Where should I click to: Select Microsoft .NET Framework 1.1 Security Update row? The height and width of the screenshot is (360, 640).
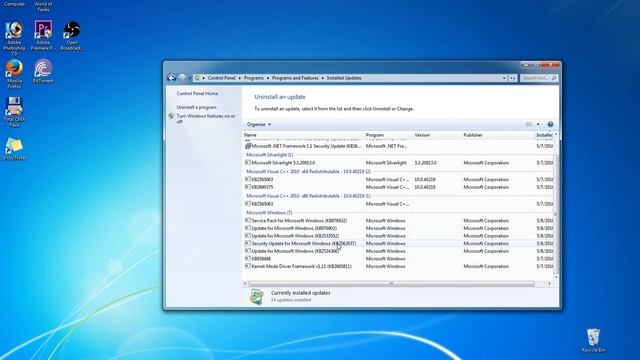398,146
